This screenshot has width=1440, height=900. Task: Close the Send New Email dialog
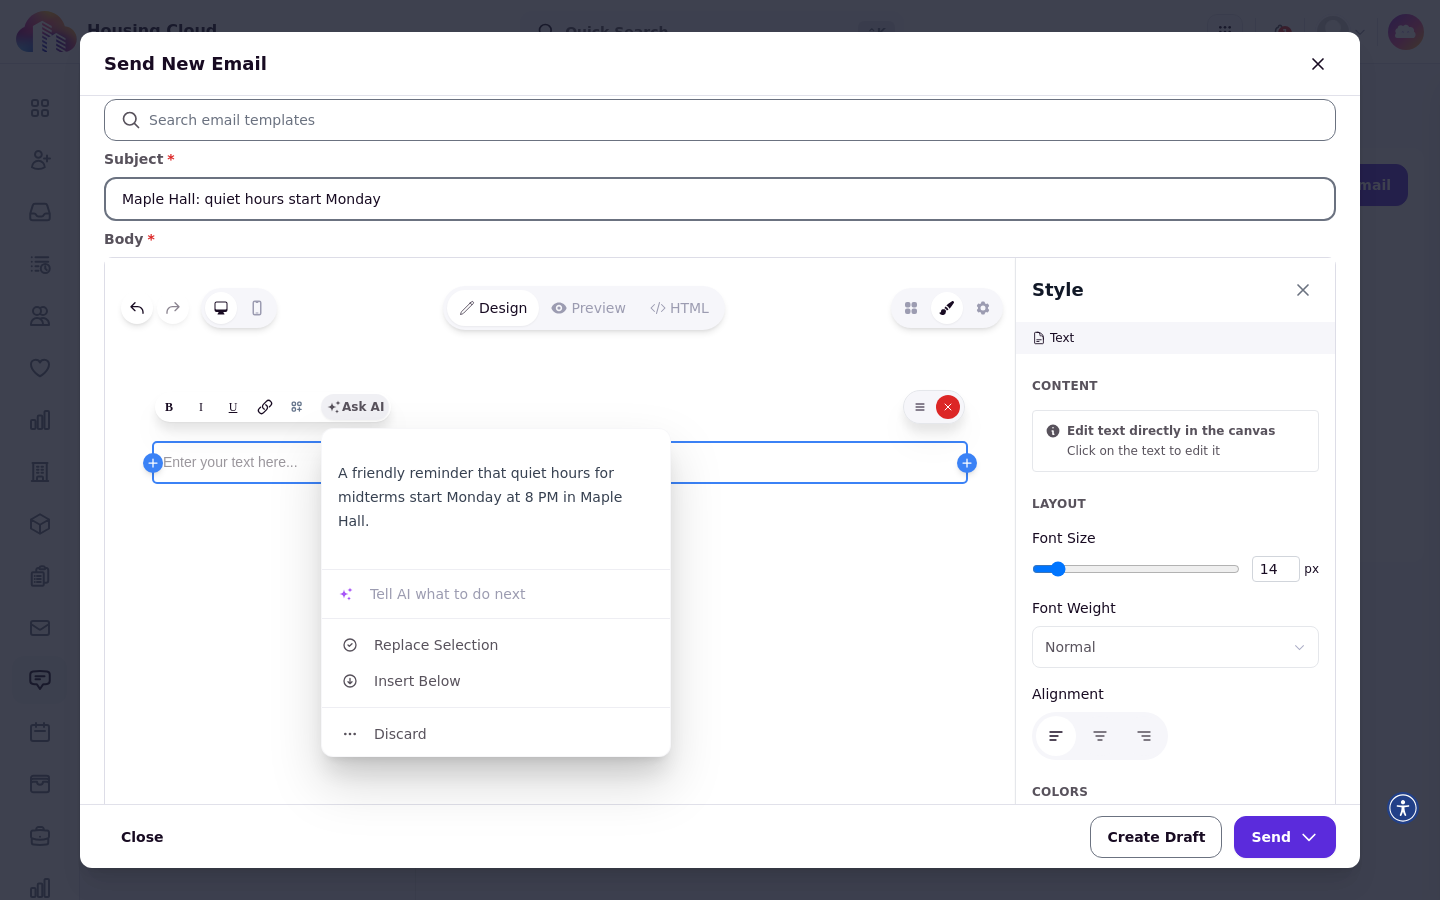1318,64
